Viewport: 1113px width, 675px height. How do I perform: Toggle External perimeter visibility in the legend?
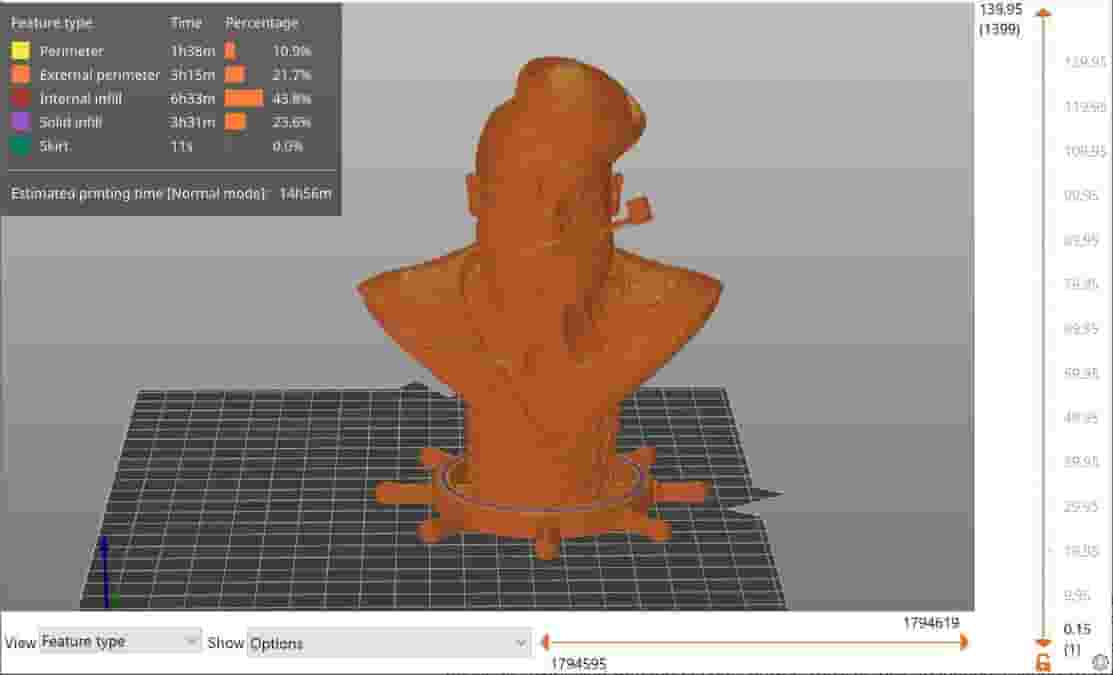(19, 74)
